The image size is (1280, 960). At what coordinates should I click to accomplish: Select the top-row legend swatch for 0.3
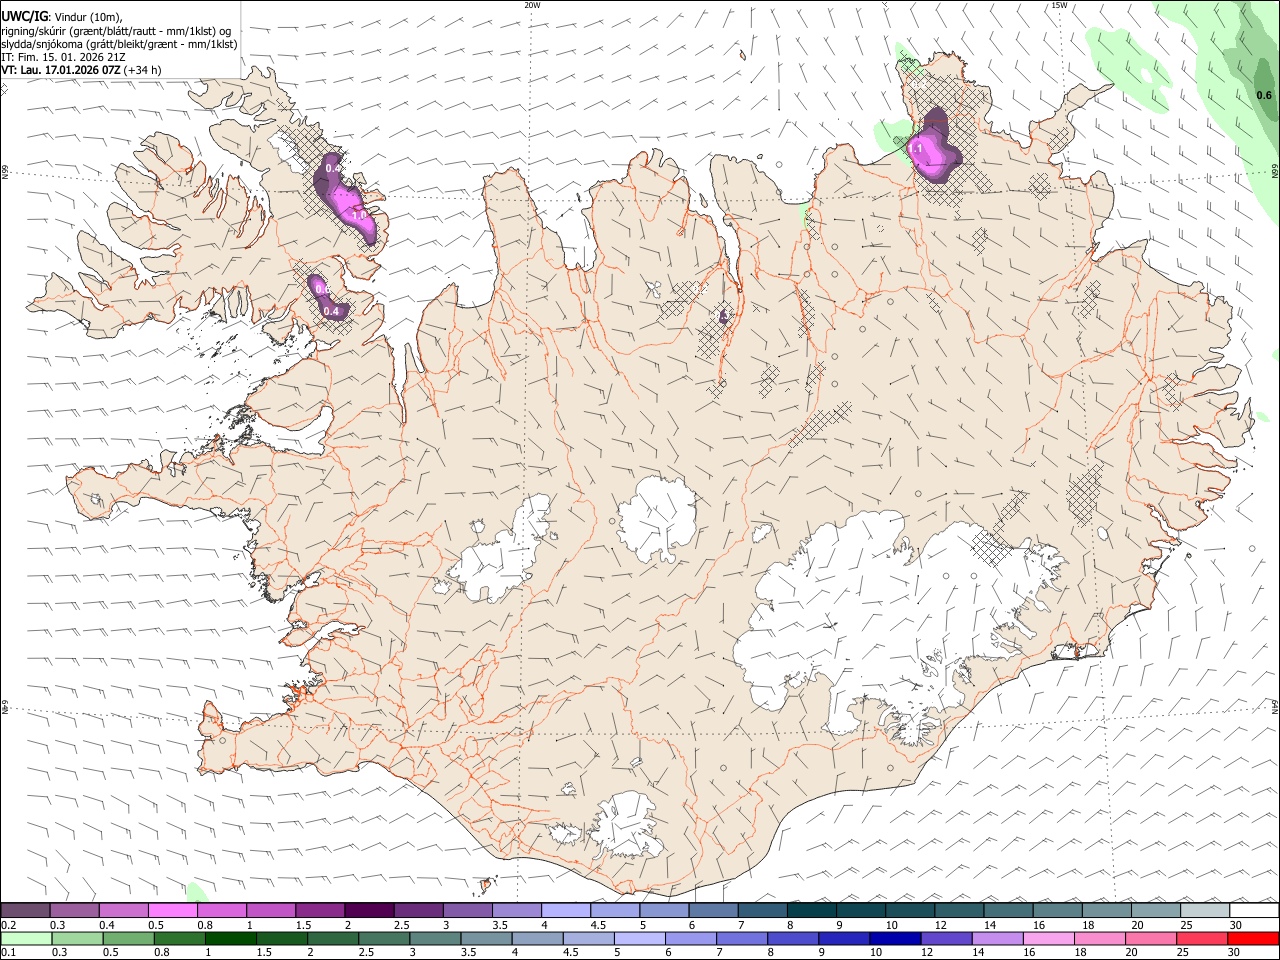(x=74, y=910)
